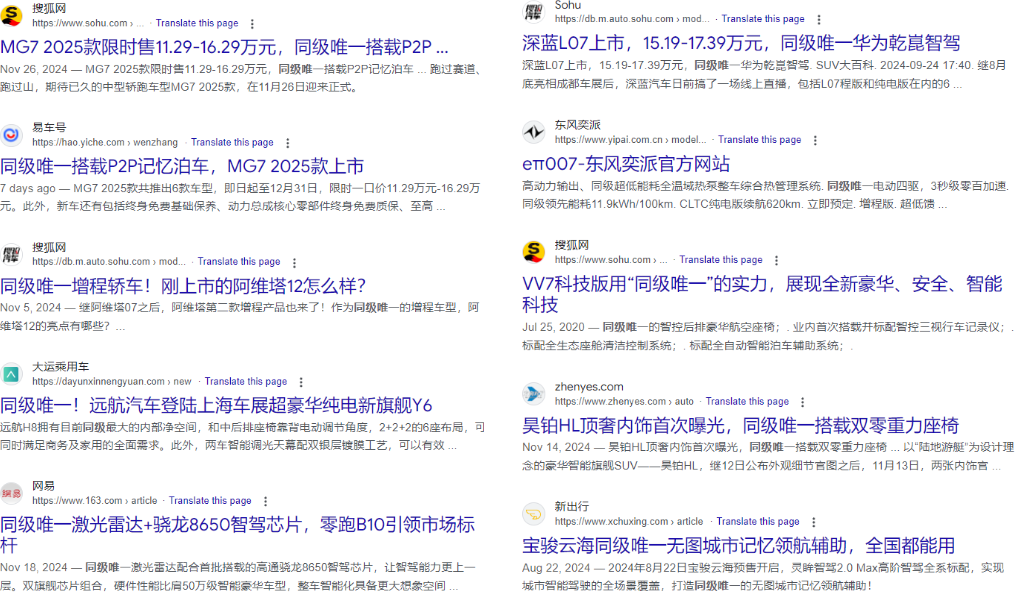Click Translate this page for the hao.yiche.com result
The width and height of the screenshot is (1018, 604).
pos(232,142)
